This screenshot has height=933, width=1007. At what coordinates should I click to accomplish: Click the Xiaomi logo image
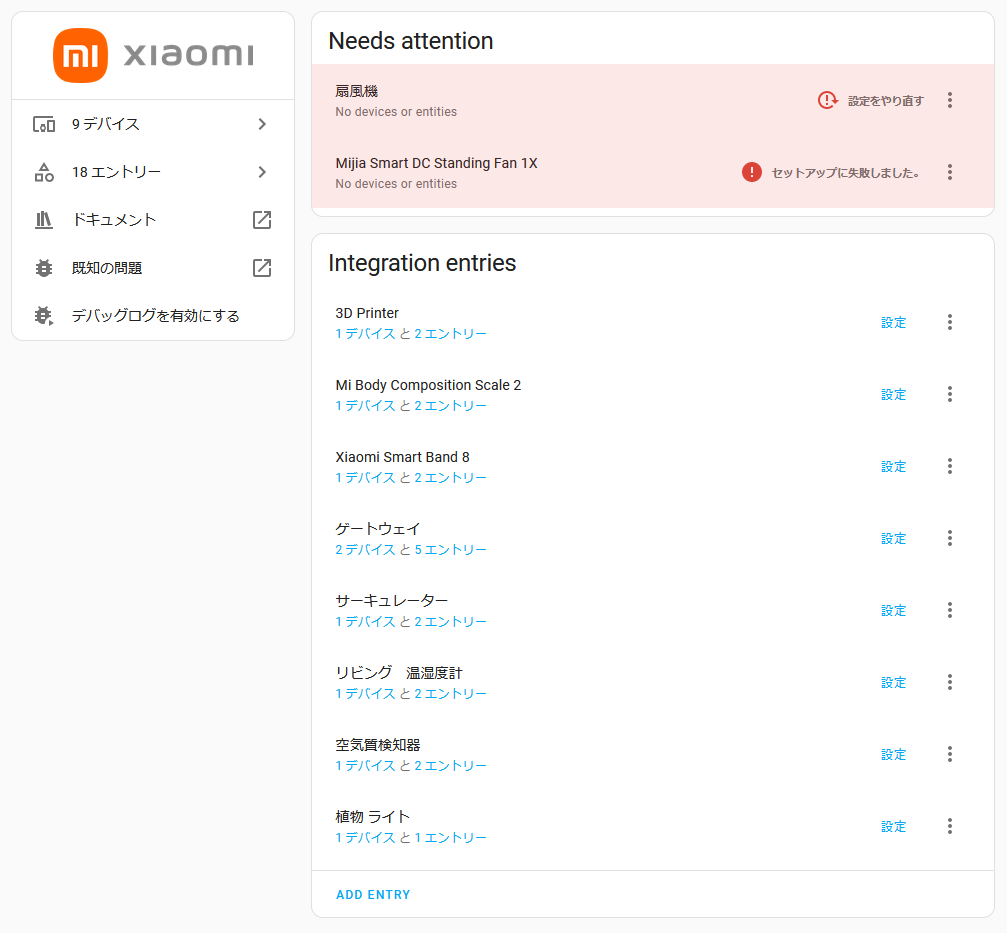[153, 55]
